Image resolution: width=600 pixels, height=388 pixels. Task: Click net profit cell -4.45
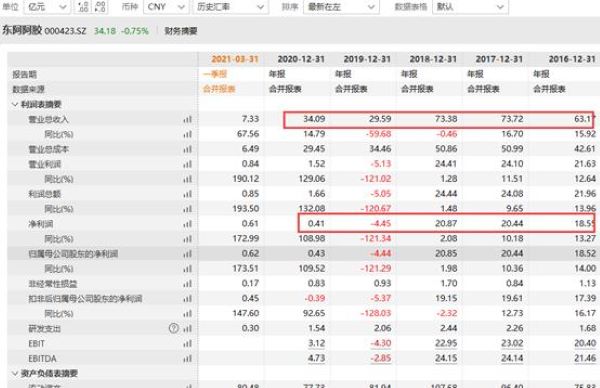(x=381, y=223)
